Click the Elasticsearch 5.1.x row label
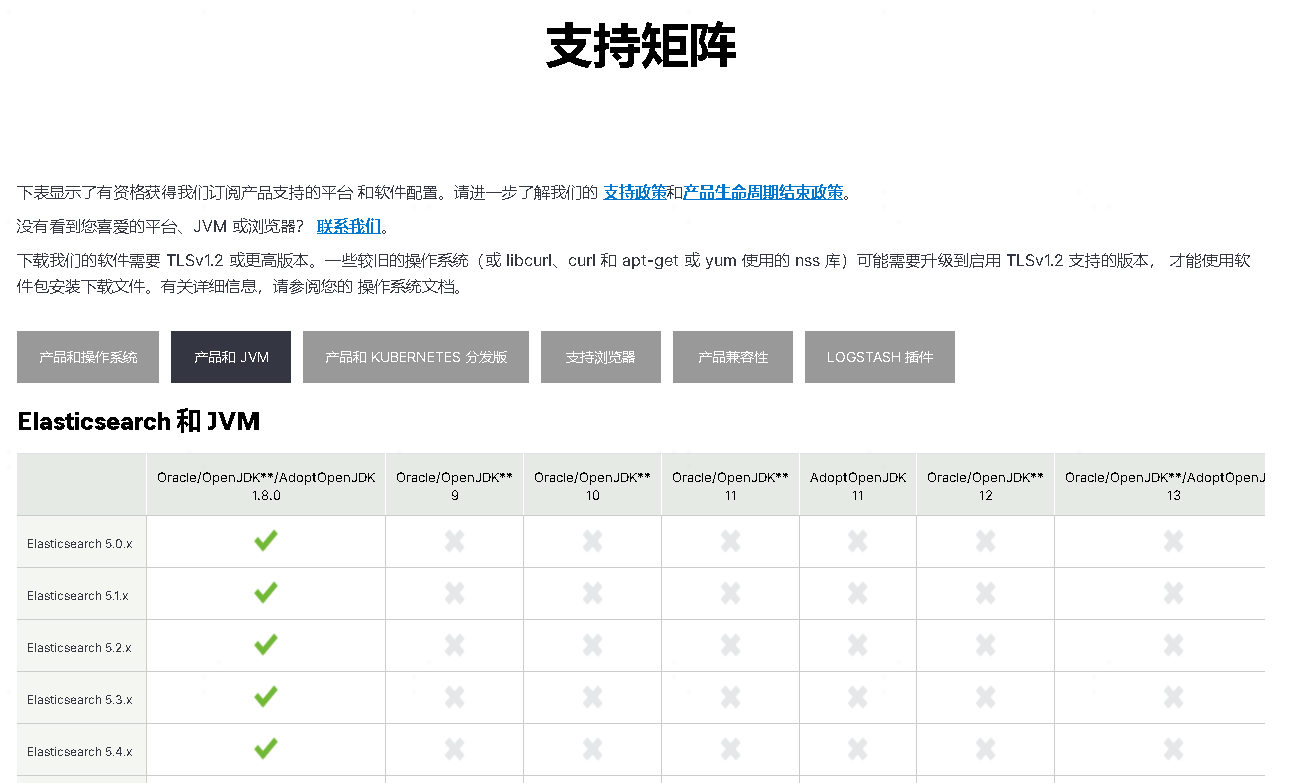Viewport: 1298px width, 783px height. pyautogui.click(x=78, y=596)
